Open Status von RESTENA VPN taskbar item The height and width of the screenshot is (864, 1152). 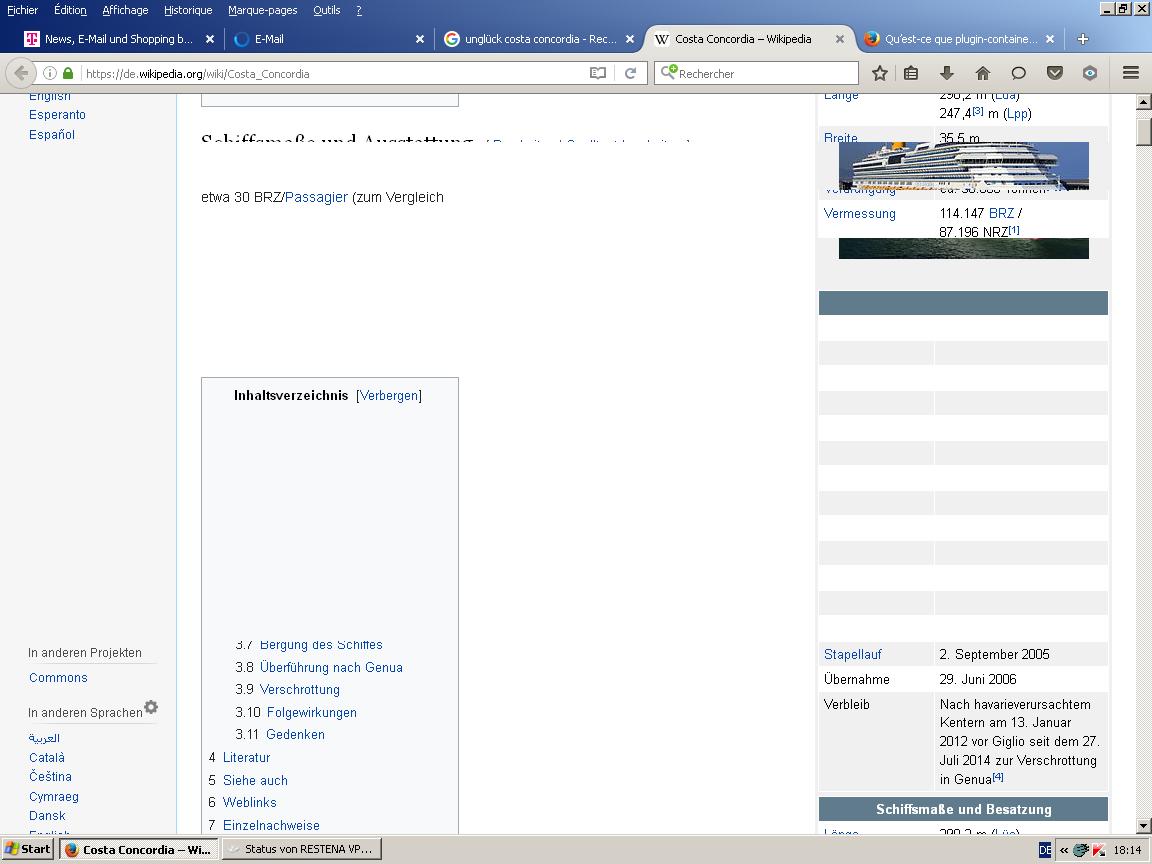click(301, 849)
